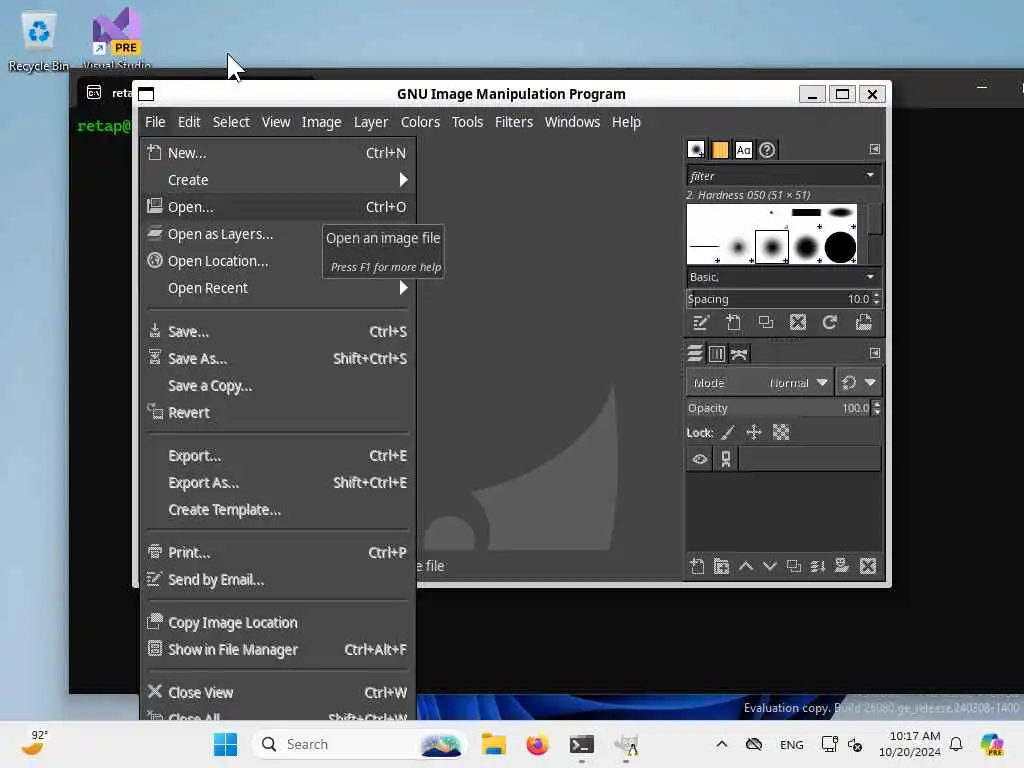Create a new layer group icon
This screenshot has width=1024, height=768.
[x=721, y=566]
